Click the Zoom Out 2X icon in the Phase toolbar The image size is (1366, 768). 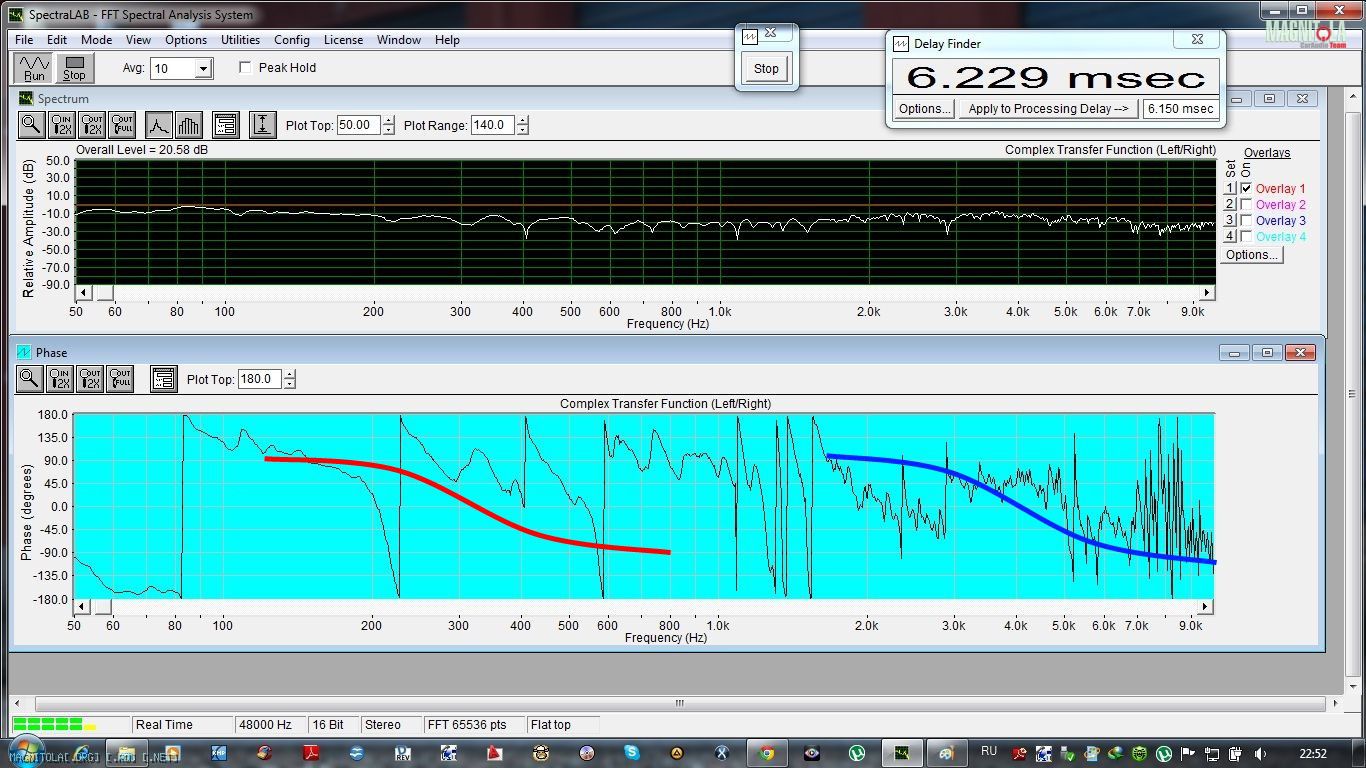[x=90, y=379]
